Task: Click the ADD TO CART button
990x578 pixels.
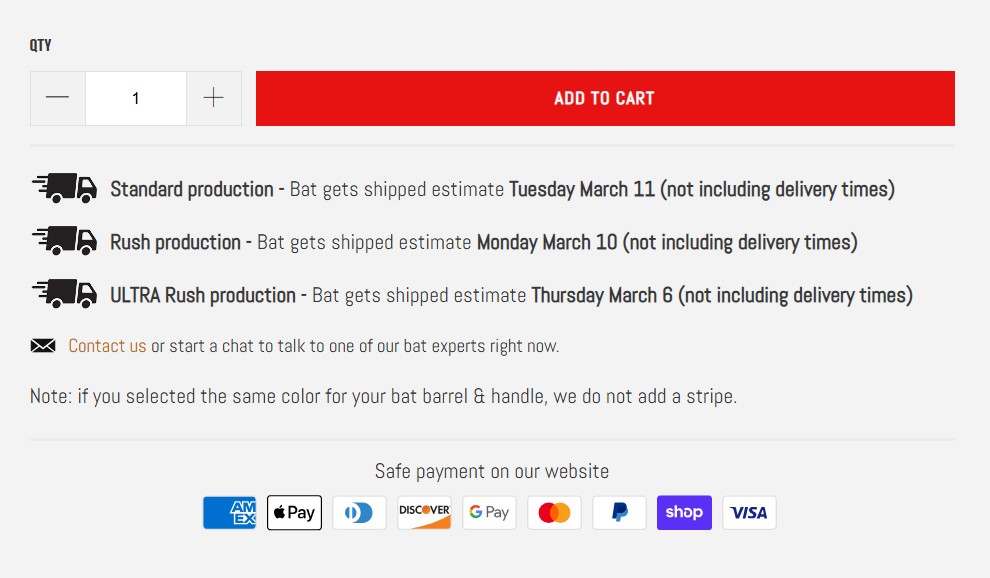Action: click(x=605, y=98)
